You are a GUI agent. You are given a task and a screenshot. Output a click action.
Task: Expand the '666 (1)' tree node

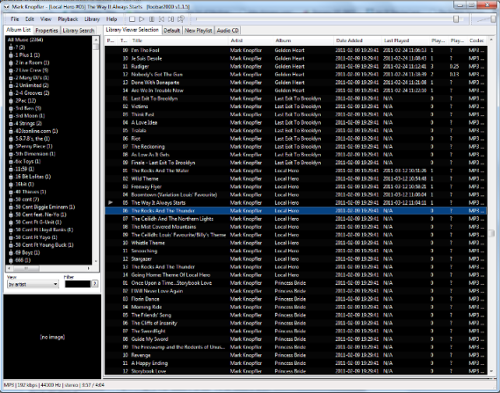point(11,260)
